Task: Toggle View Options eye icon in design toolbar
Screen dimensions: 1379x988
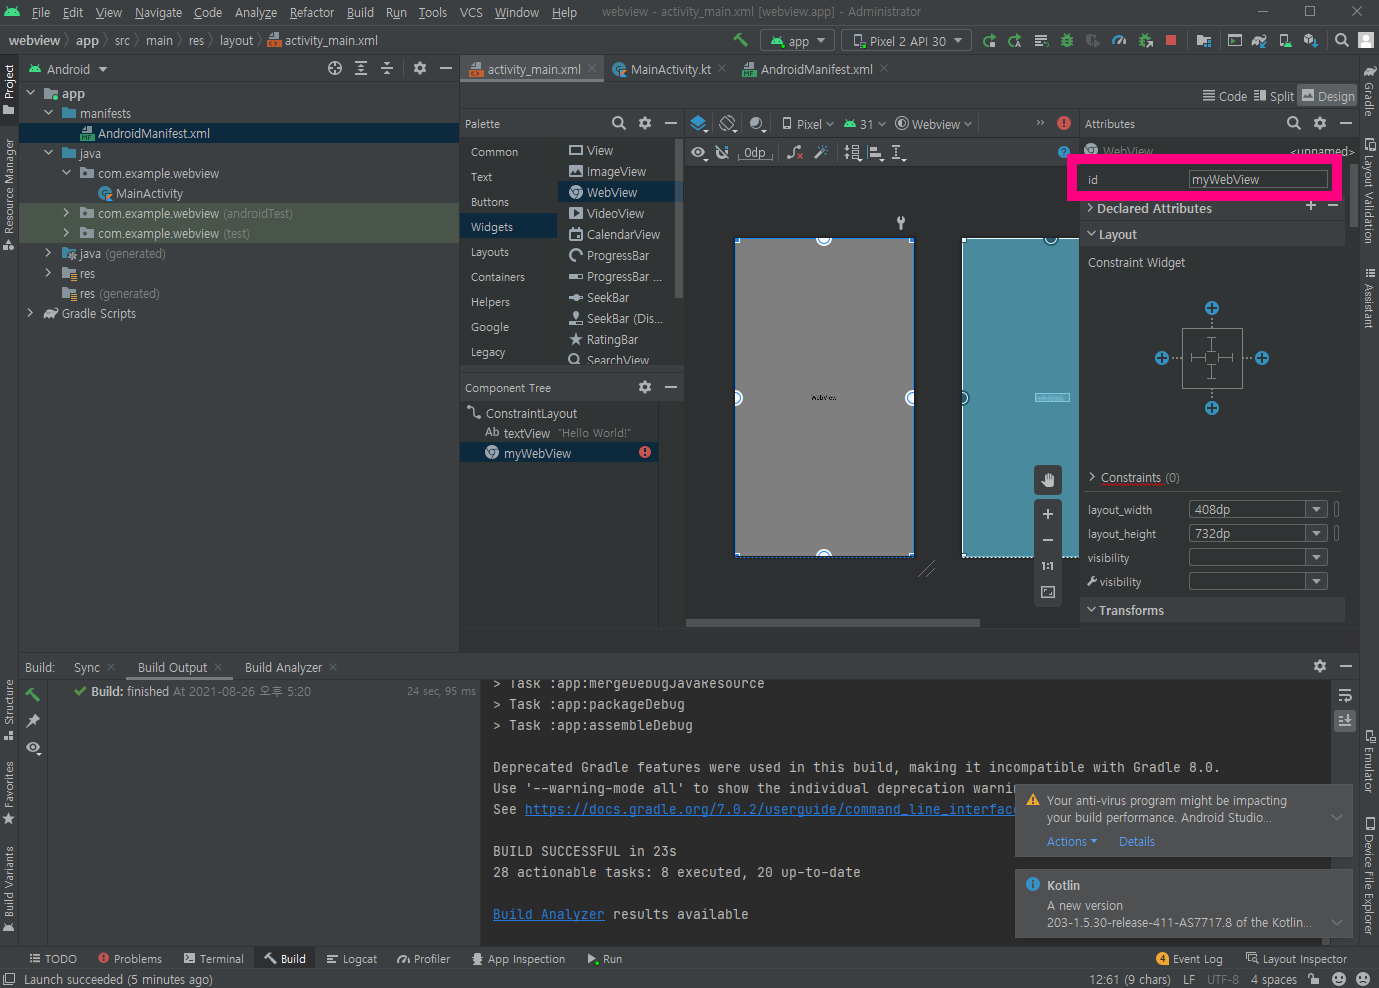Action: tap(699, 152)
